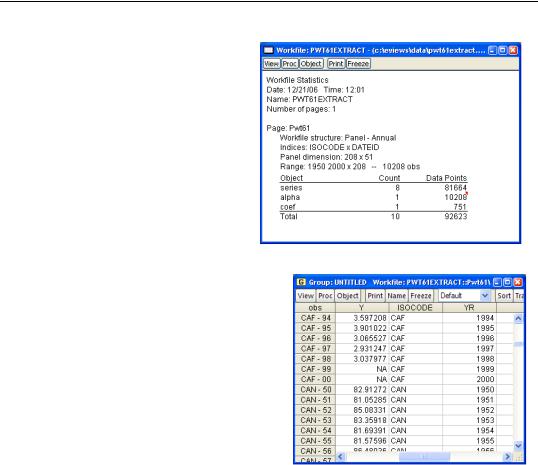
Task: Click the Workfile window title icon
Action: [268, 50]
